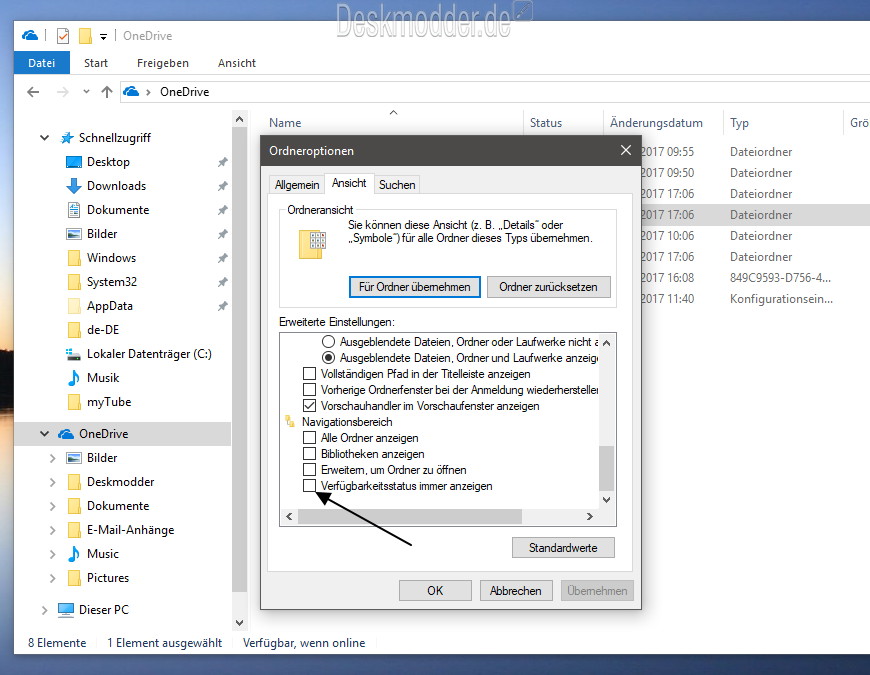Collapse the OneDrive tree node
The height and width of the screenshot is (675, 870).
(x=44, y=434)
